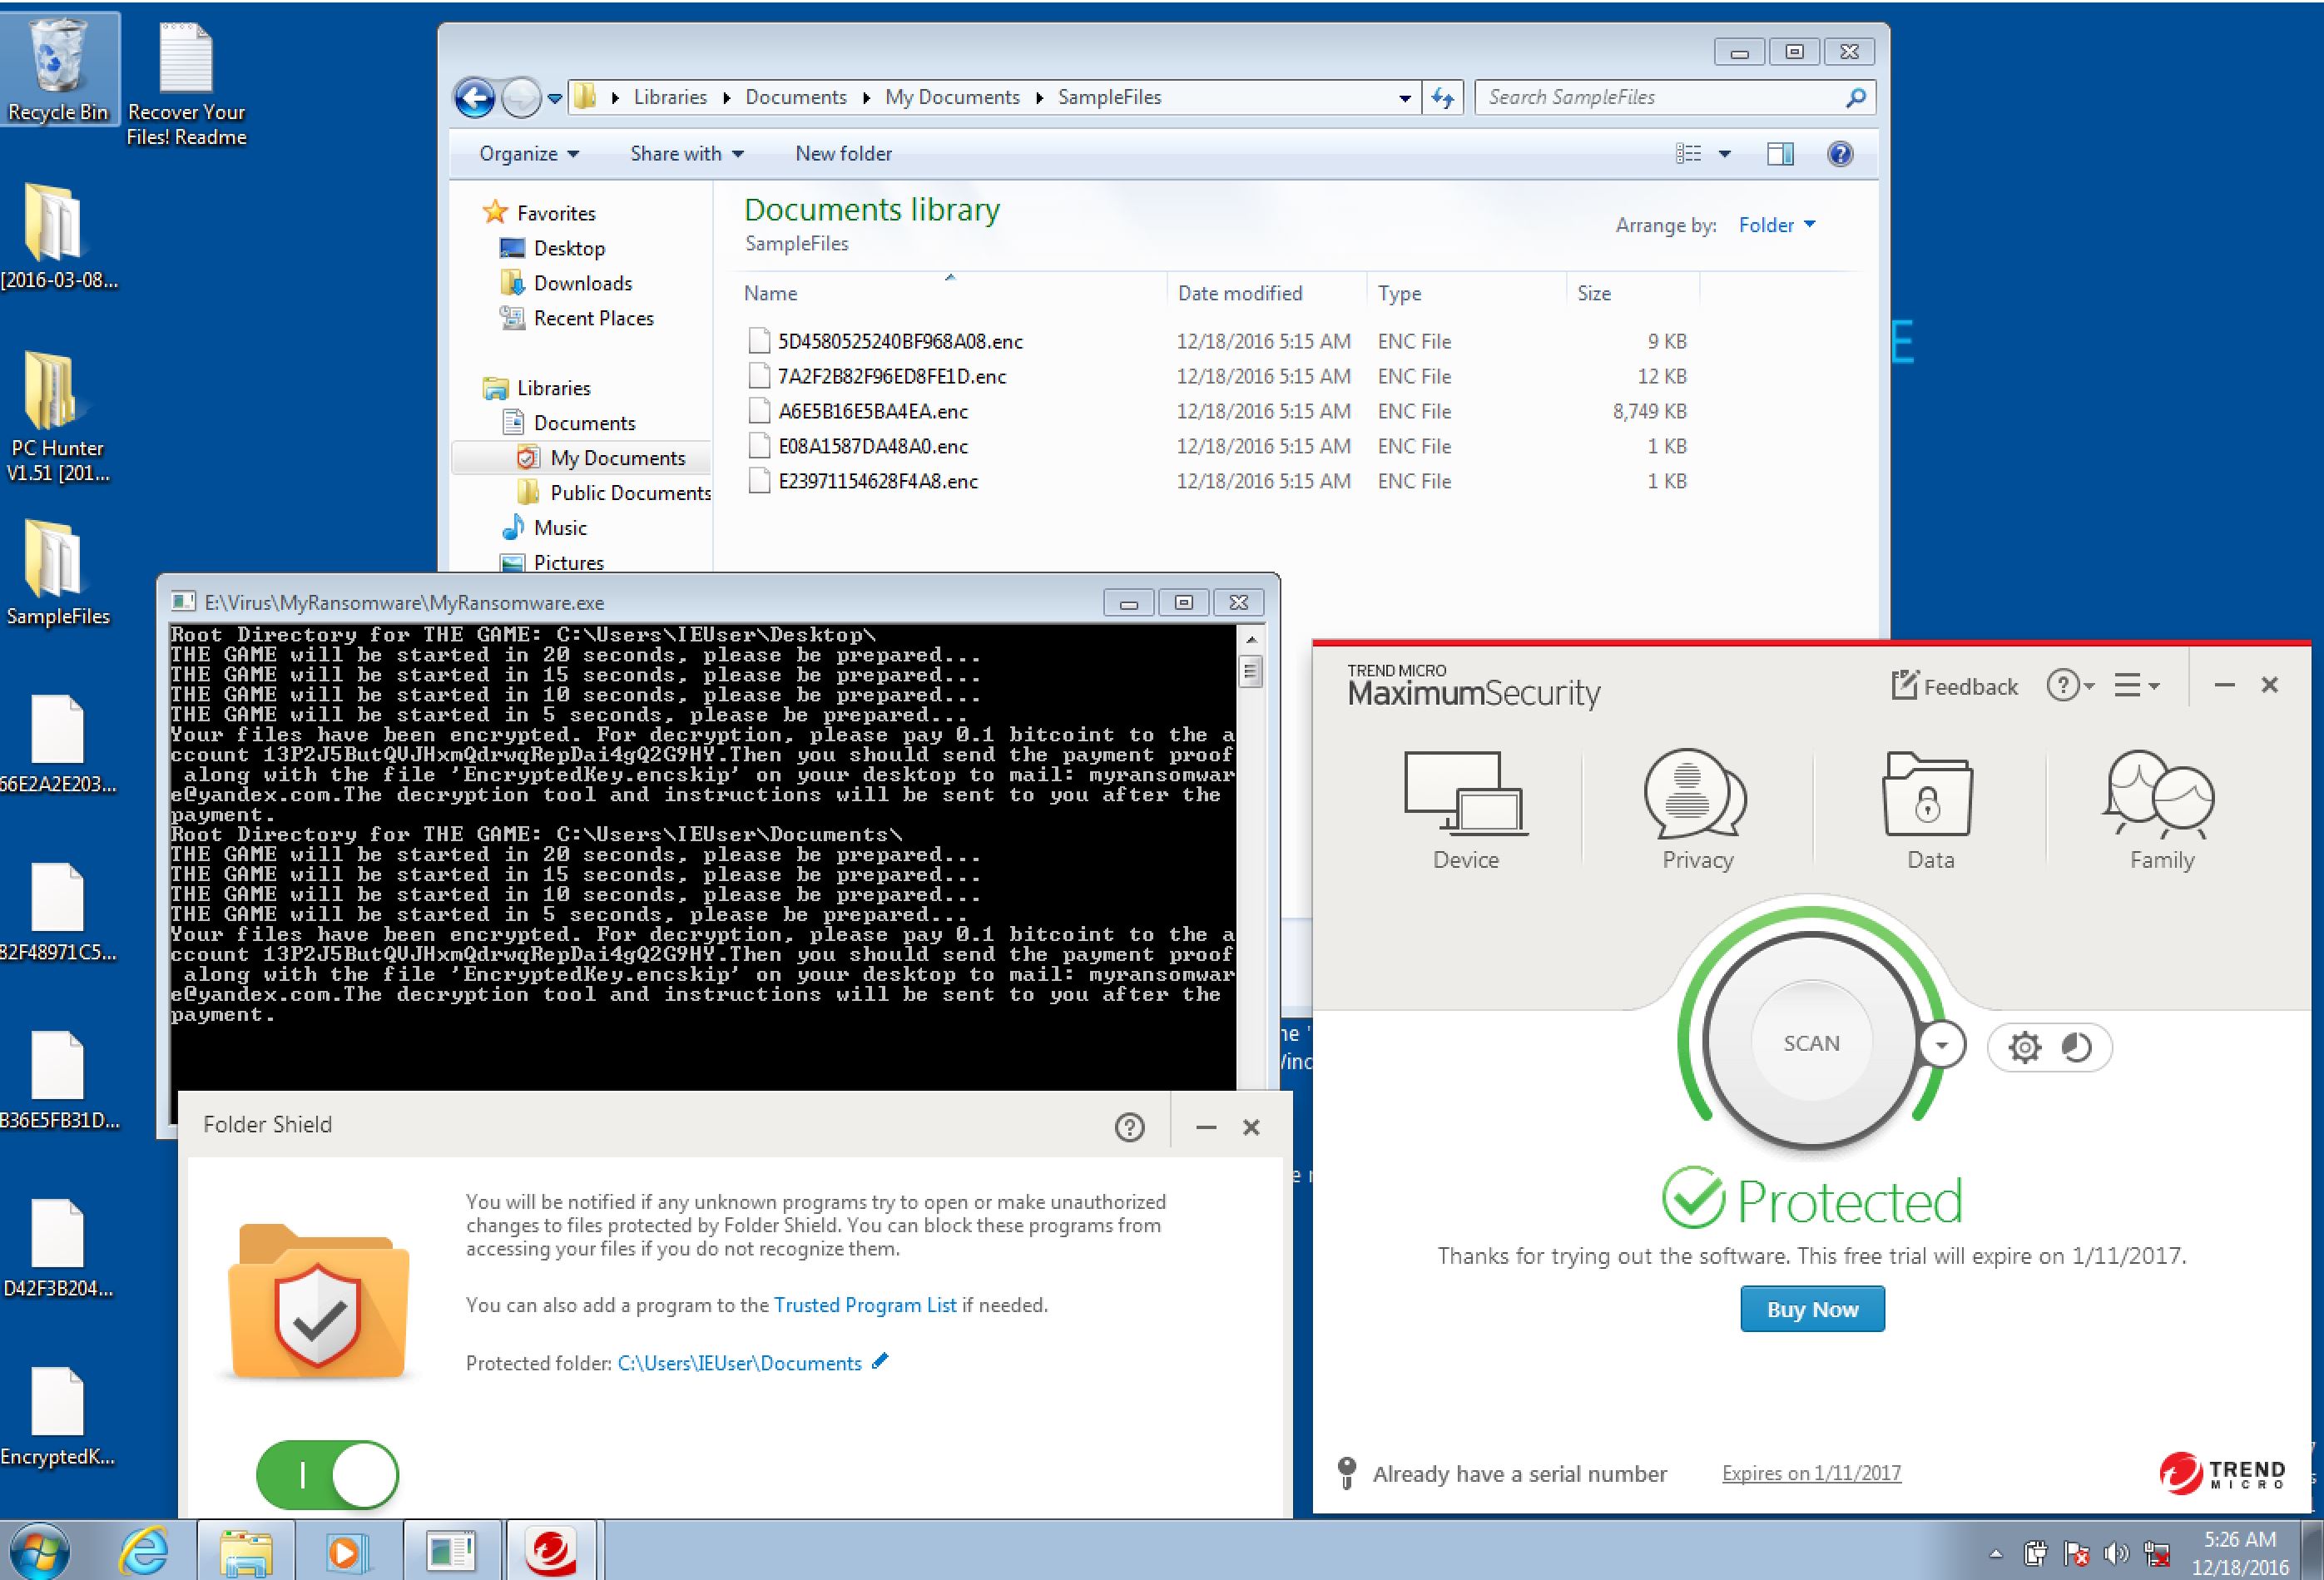Open the Device protection icon
2324x1580 pixels.
coord(1466,794)
